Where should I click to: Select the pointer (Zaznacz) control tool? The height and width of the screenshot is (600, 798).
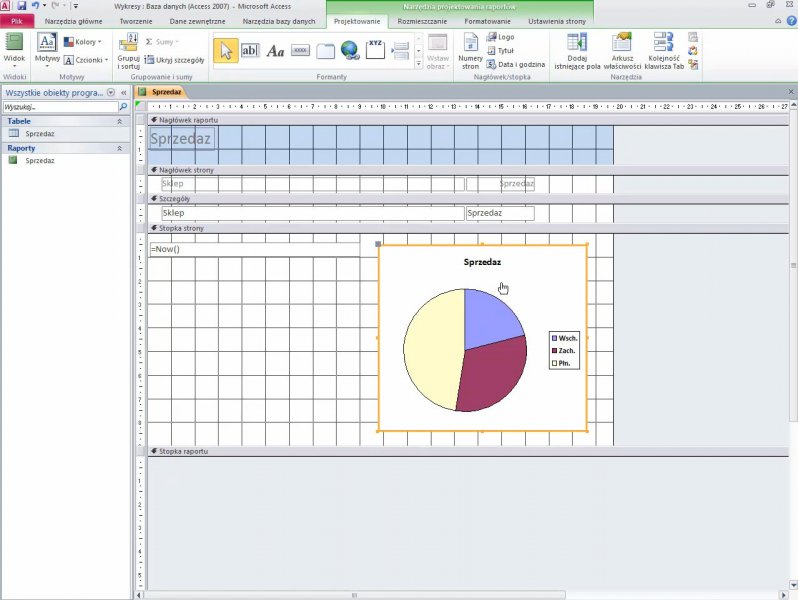(226, 50)
